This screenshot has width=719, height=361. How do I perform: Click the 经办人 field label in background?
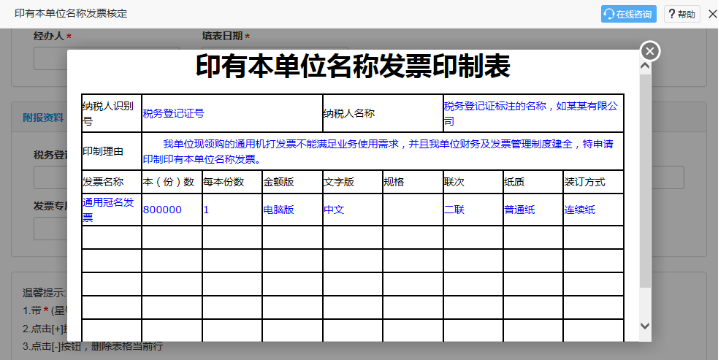tap(49, 36)
